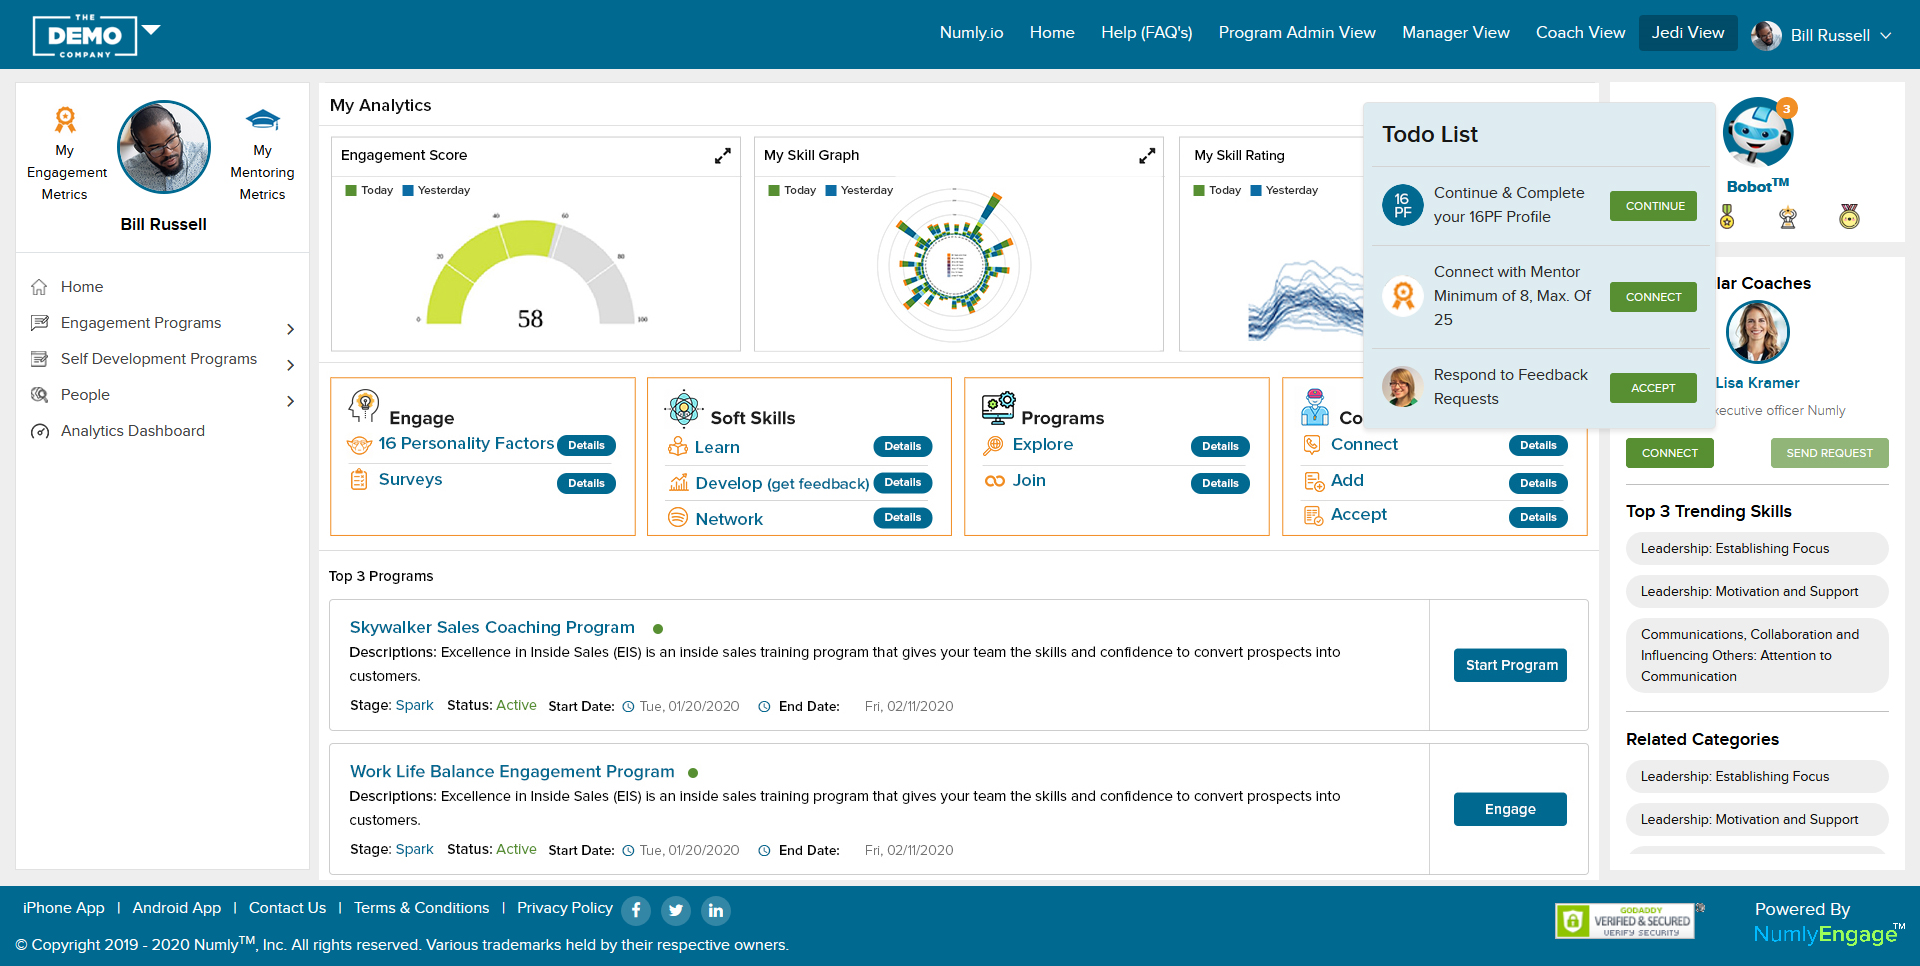
Task: Open the Twitter icon in footer
Action: pos(676,910)
